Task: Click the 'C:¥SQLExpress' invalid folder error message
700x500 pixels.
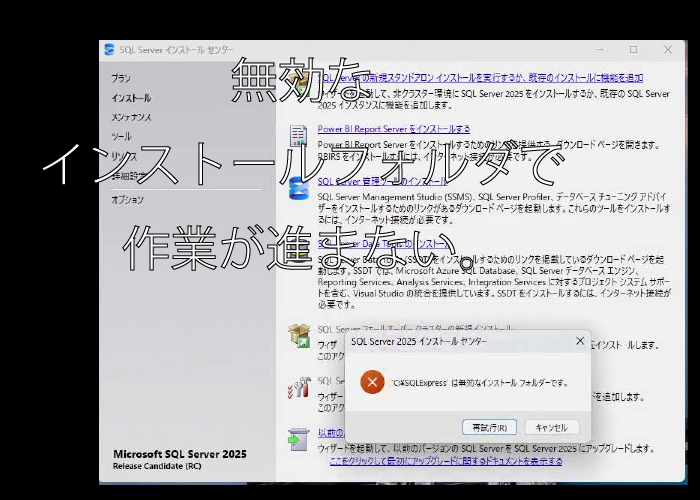Action: point(480,383)
